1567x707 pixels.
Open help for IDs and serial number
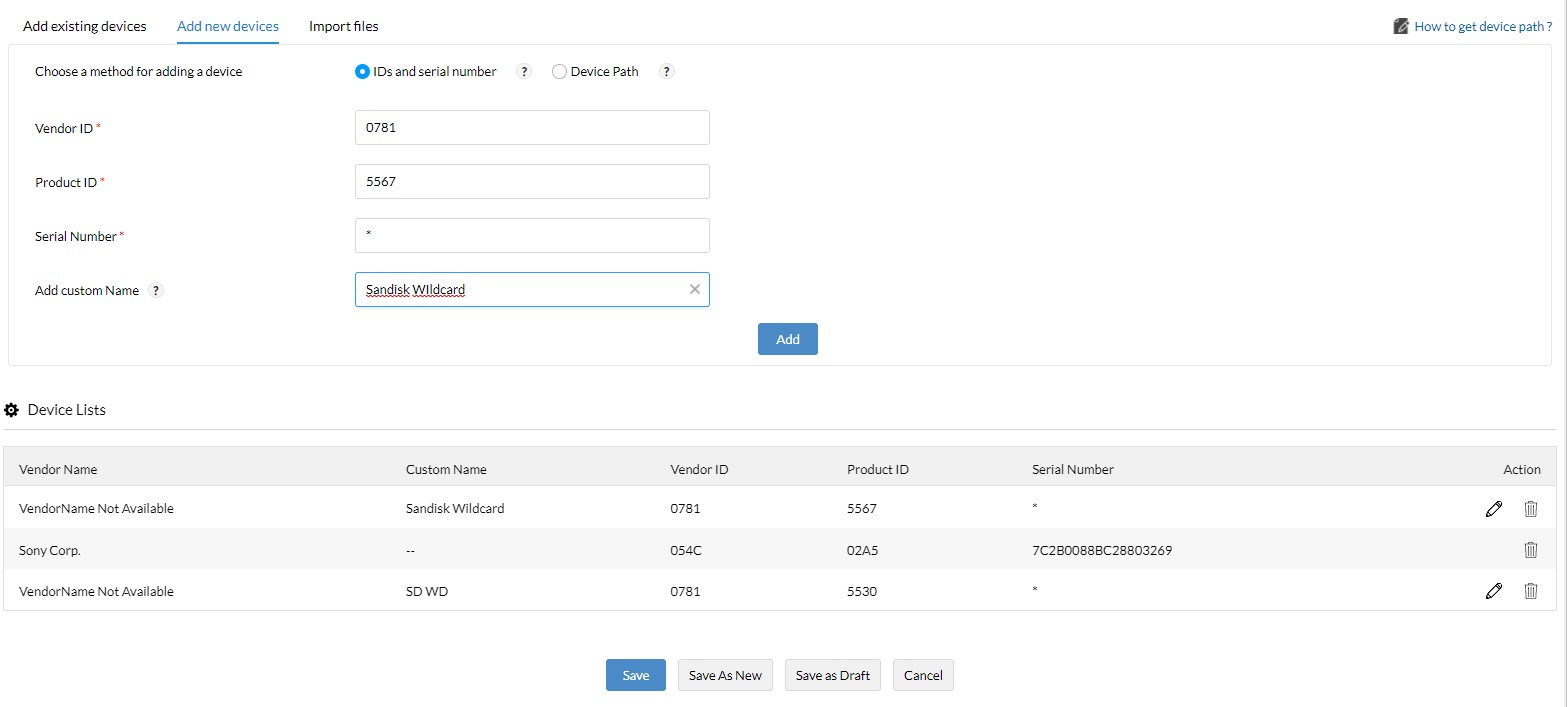pos(523,72)
